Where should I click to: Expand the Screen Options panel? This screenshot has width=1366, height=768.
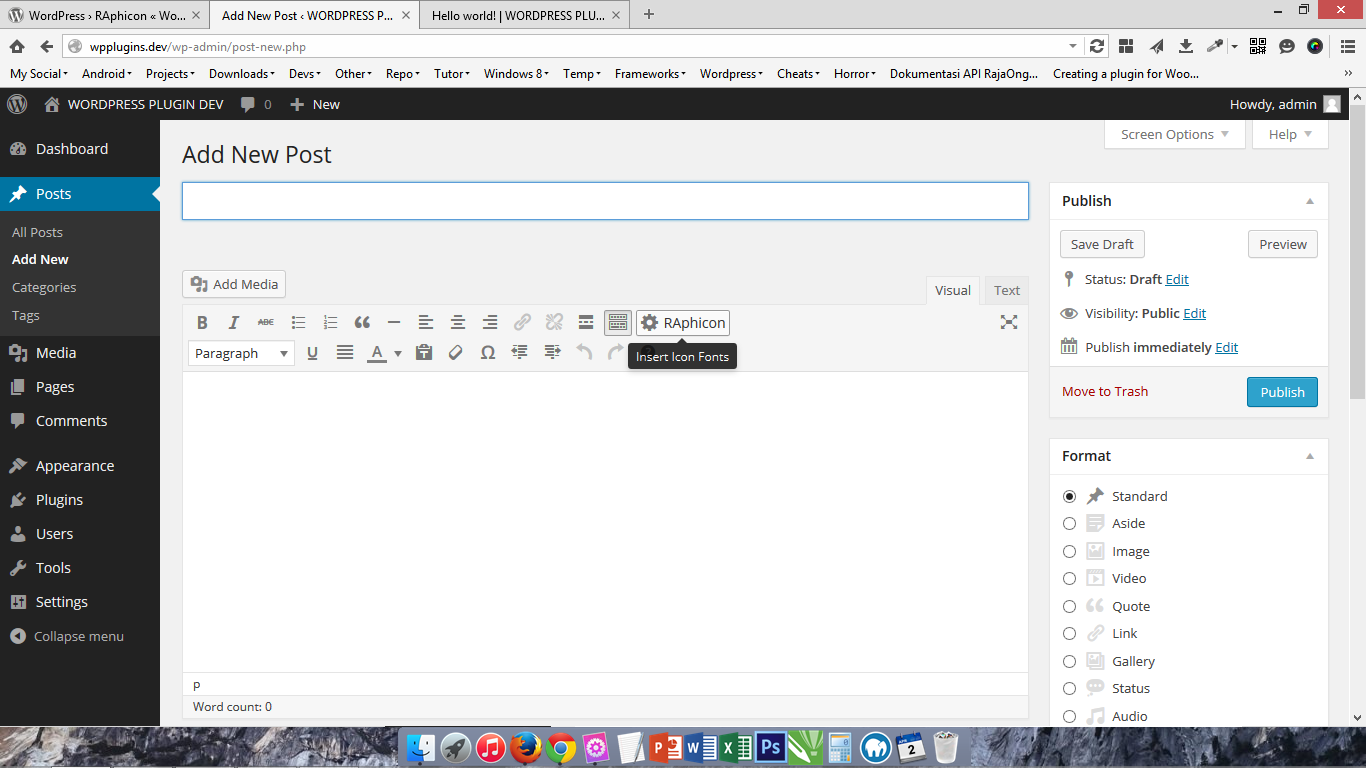[1175, 134]
